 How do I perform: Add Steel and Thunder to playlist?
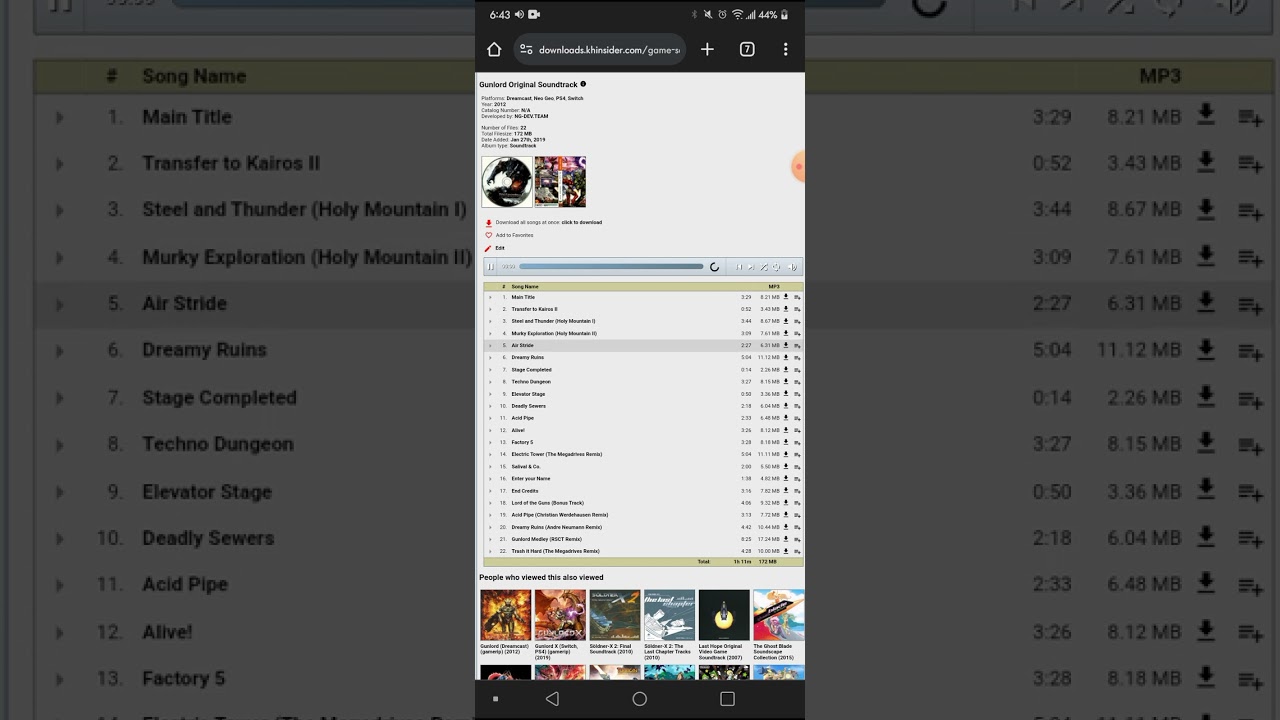click(797, 321)
